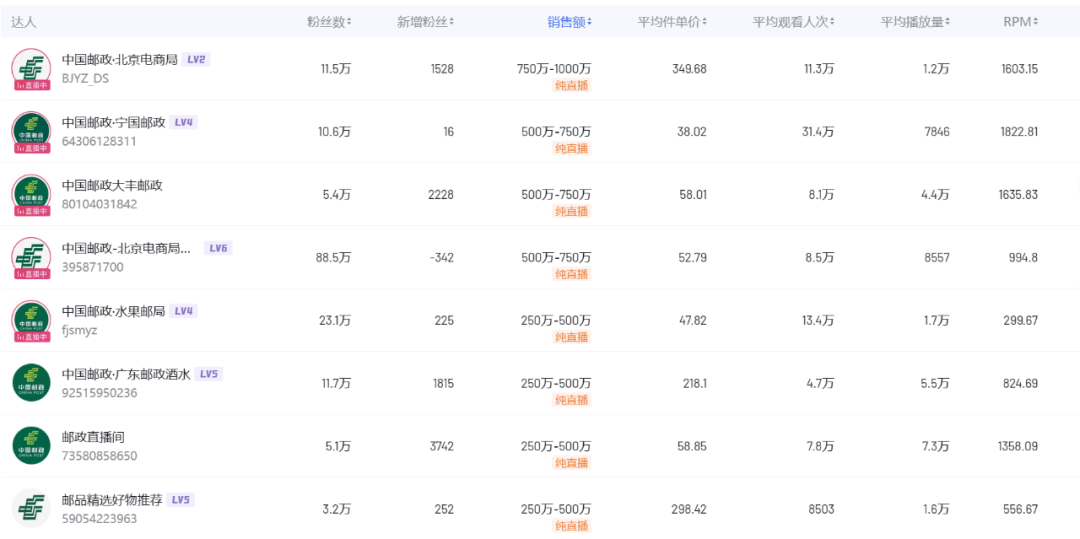This screenshot has height=539, width=1080.
Task: Open avatar of 中国邮政大丰邮政
Action: click(31, 195)
